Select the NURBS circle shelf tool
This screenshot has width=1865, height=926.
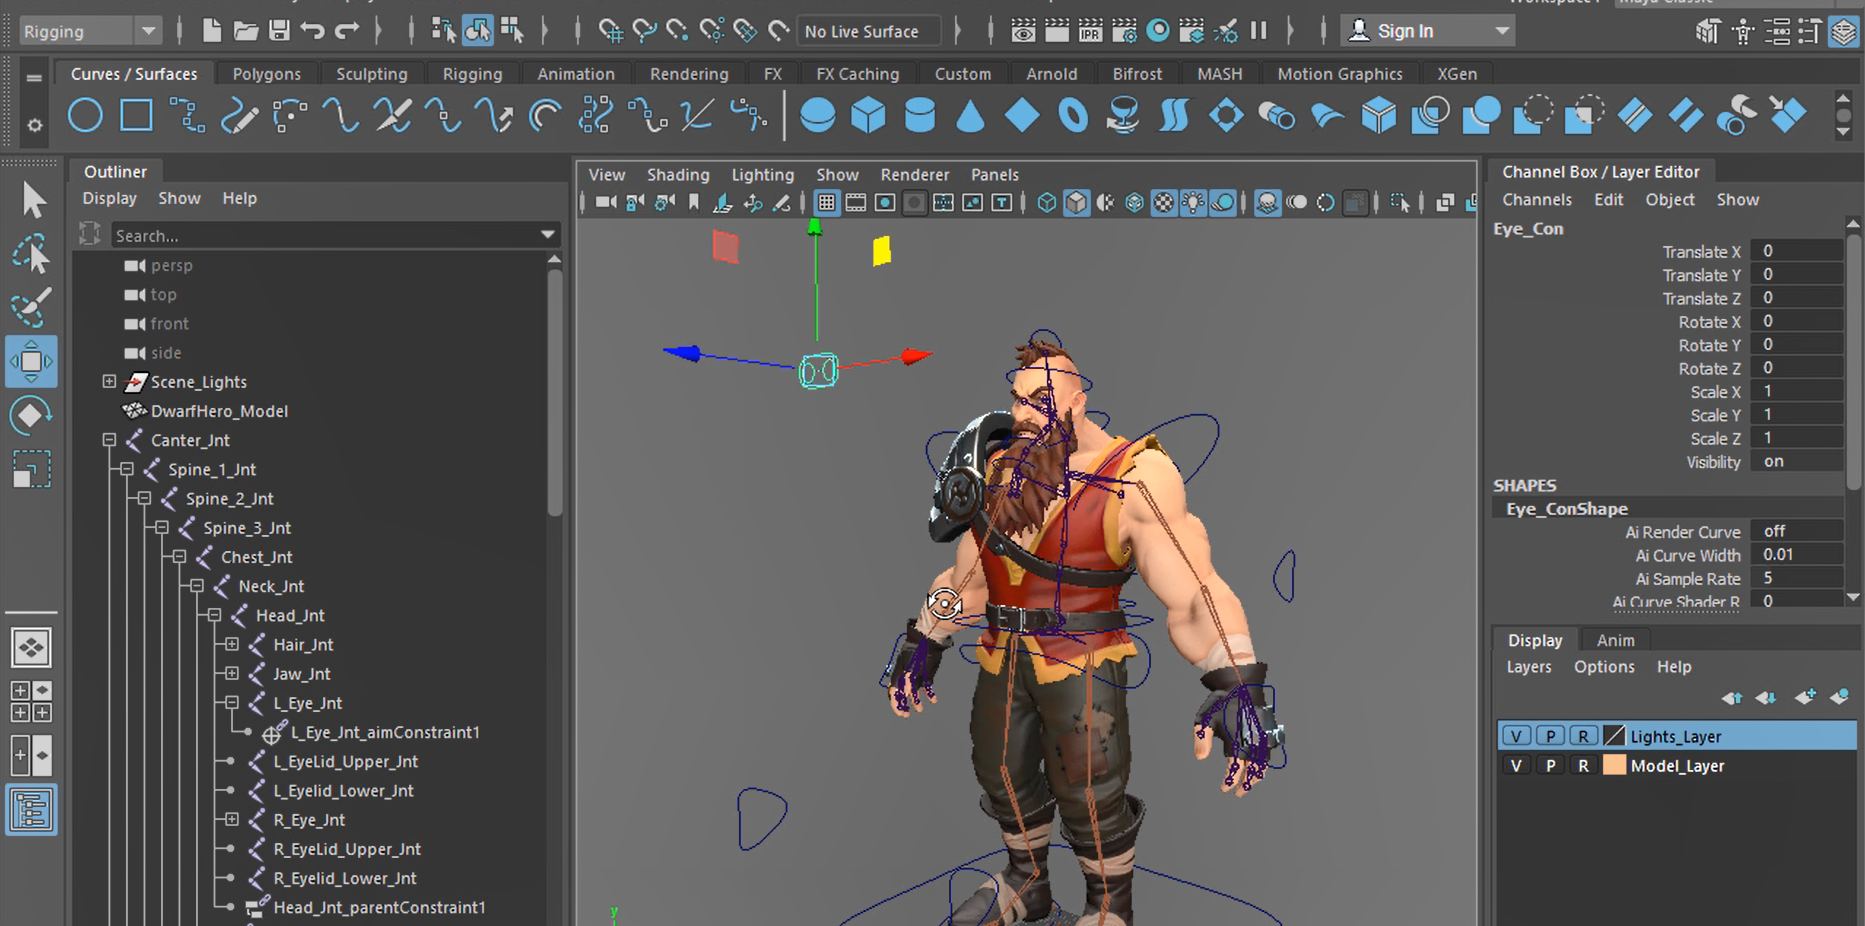[x=85, y=116]
